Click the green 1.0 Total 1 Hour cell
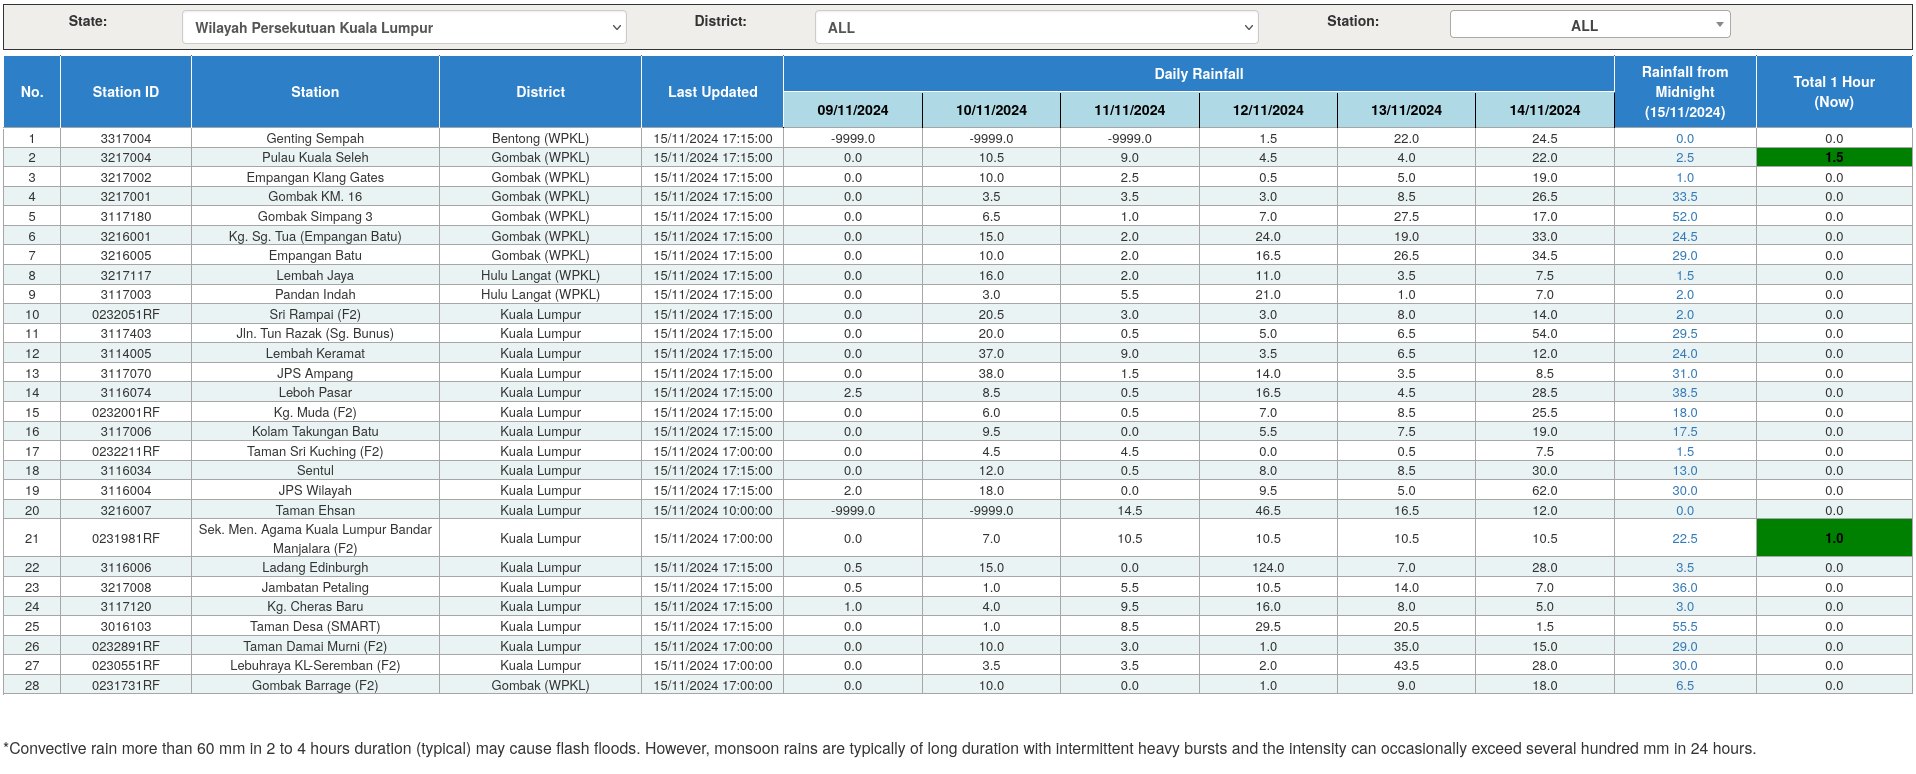1916x774 pixels. [x=1834, y=538]
